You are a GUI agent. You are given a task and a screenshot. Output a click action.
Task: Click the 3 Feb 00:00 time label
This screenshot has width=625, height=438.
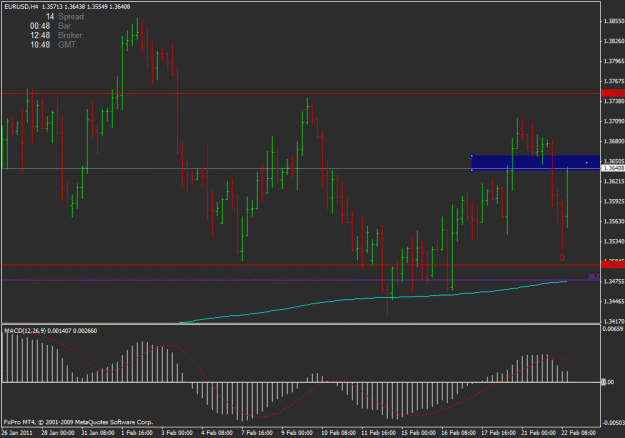pos(177,433)
